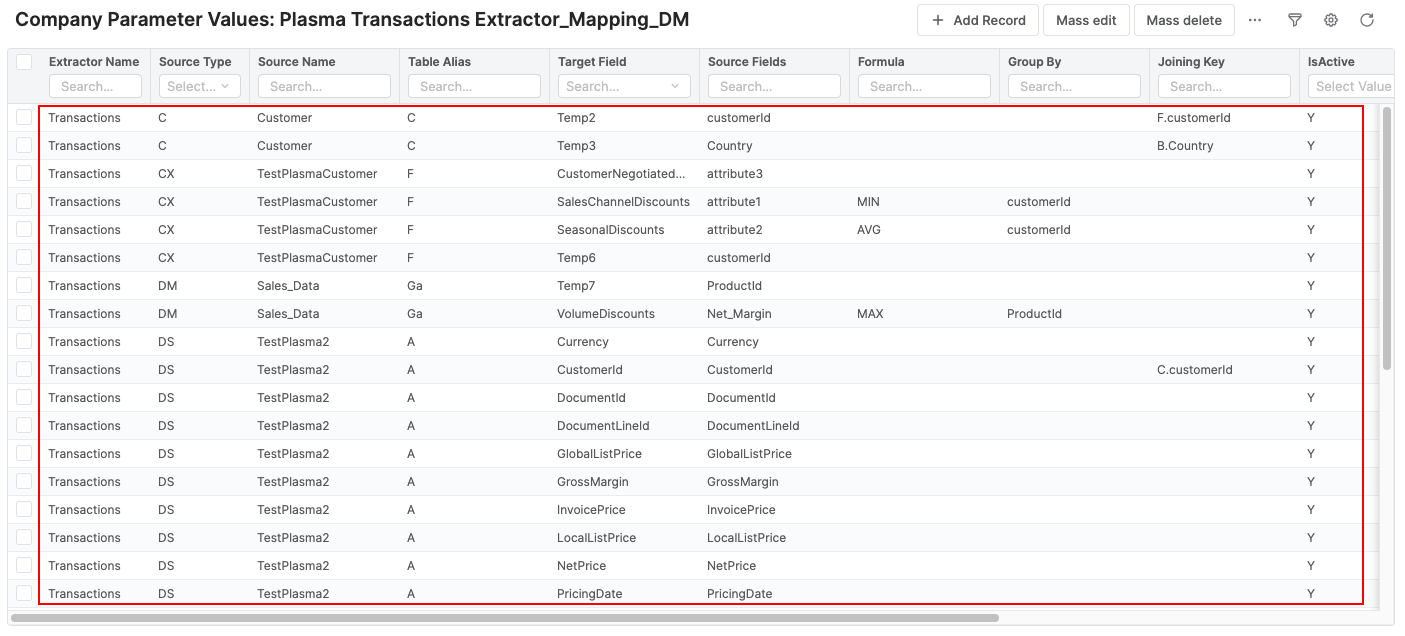Image resolution: width=1405 pixels, height=636 pixels.
Task: Focus the Formula search input
Action: click(x=924, y=87)
